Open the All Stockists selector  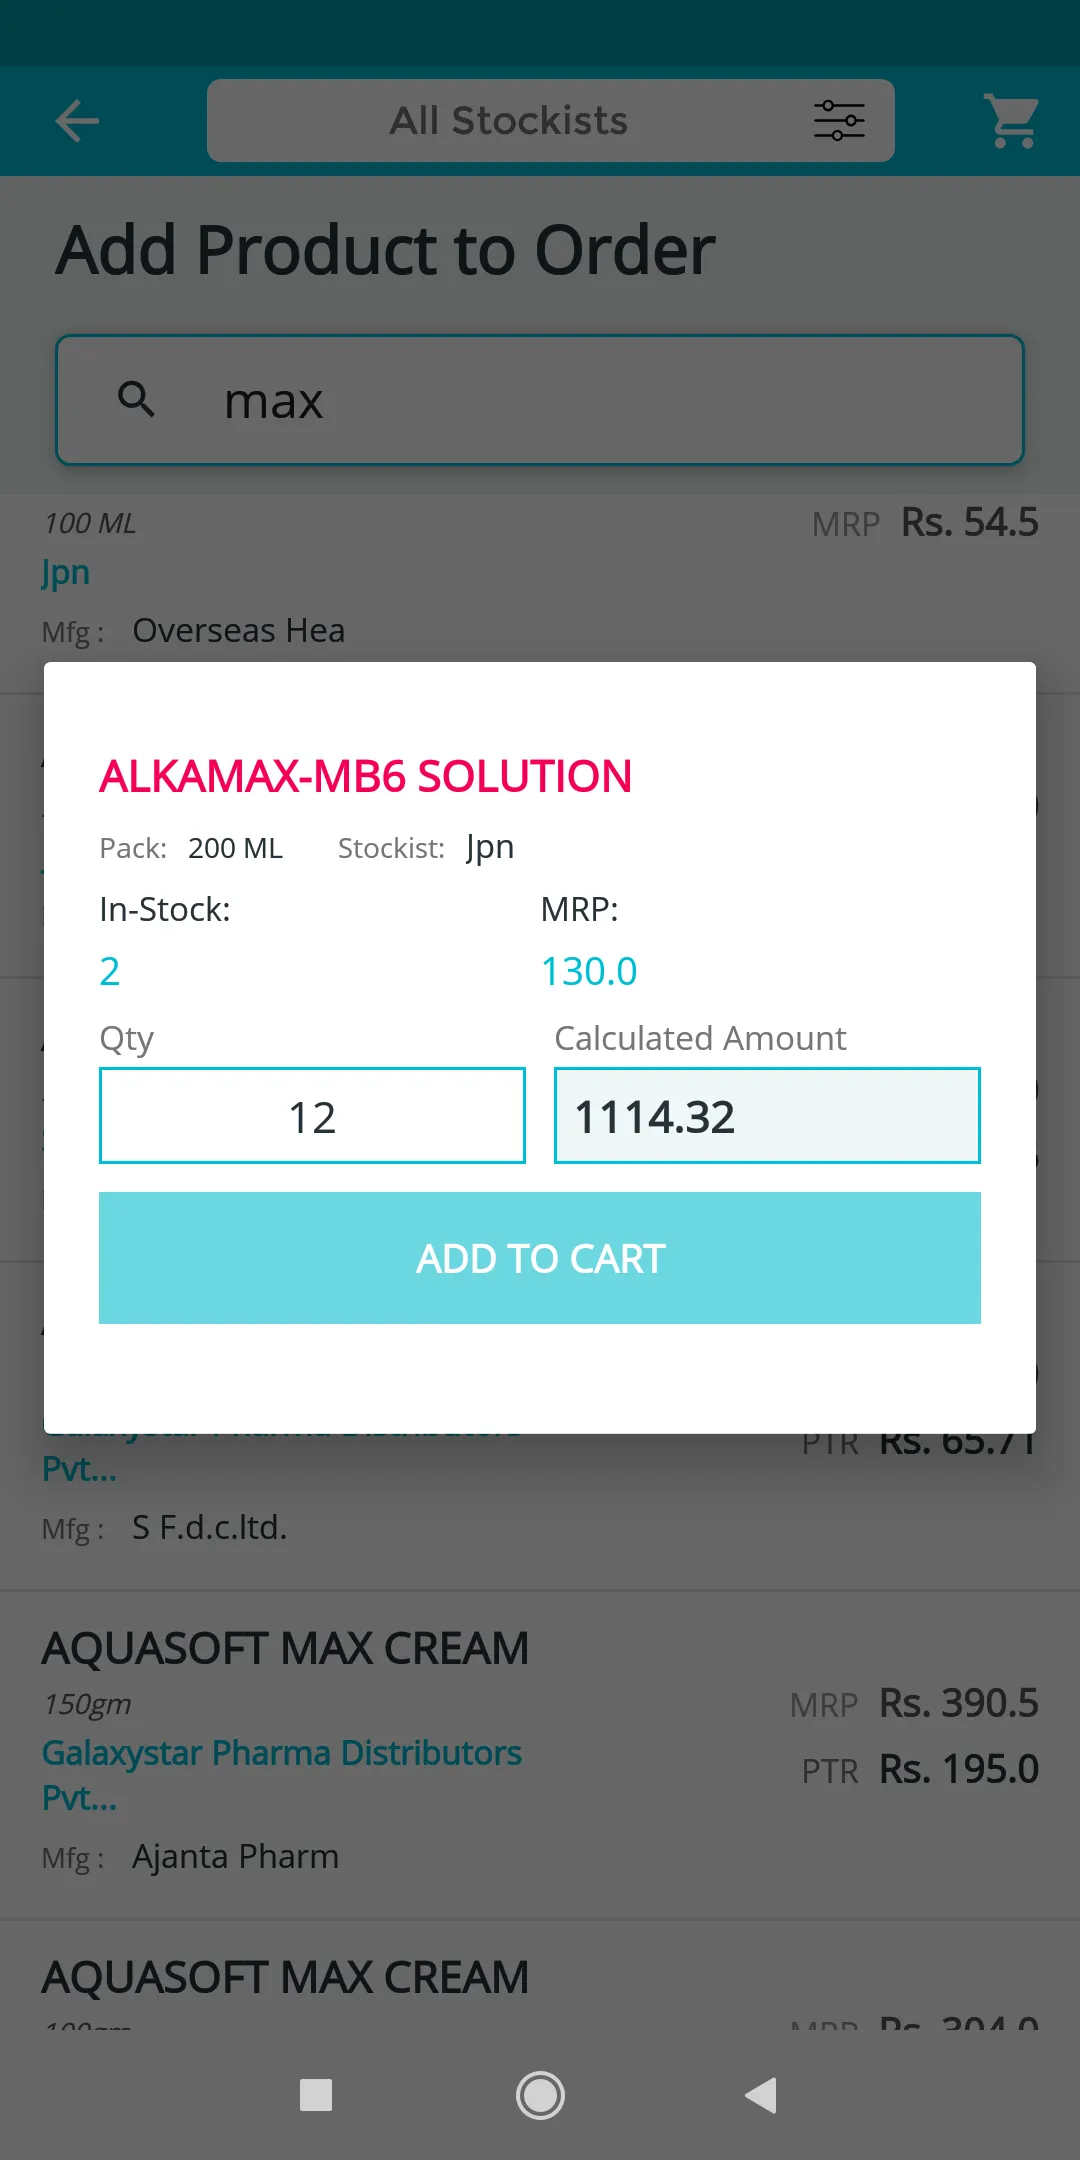[550, 121]
